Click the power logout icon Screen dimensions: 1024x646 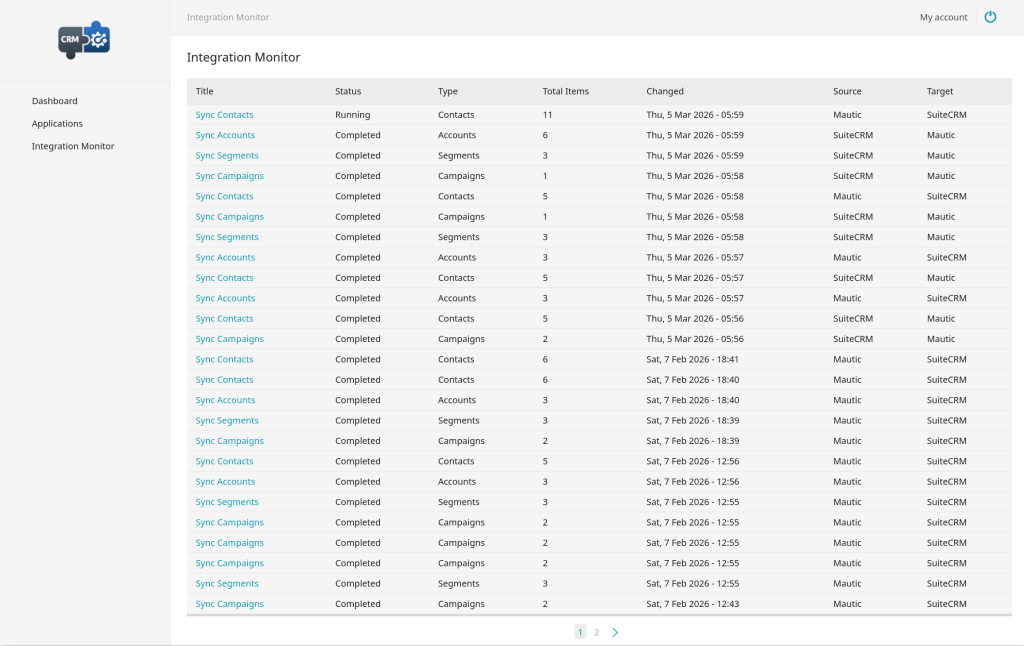point(990,17)
